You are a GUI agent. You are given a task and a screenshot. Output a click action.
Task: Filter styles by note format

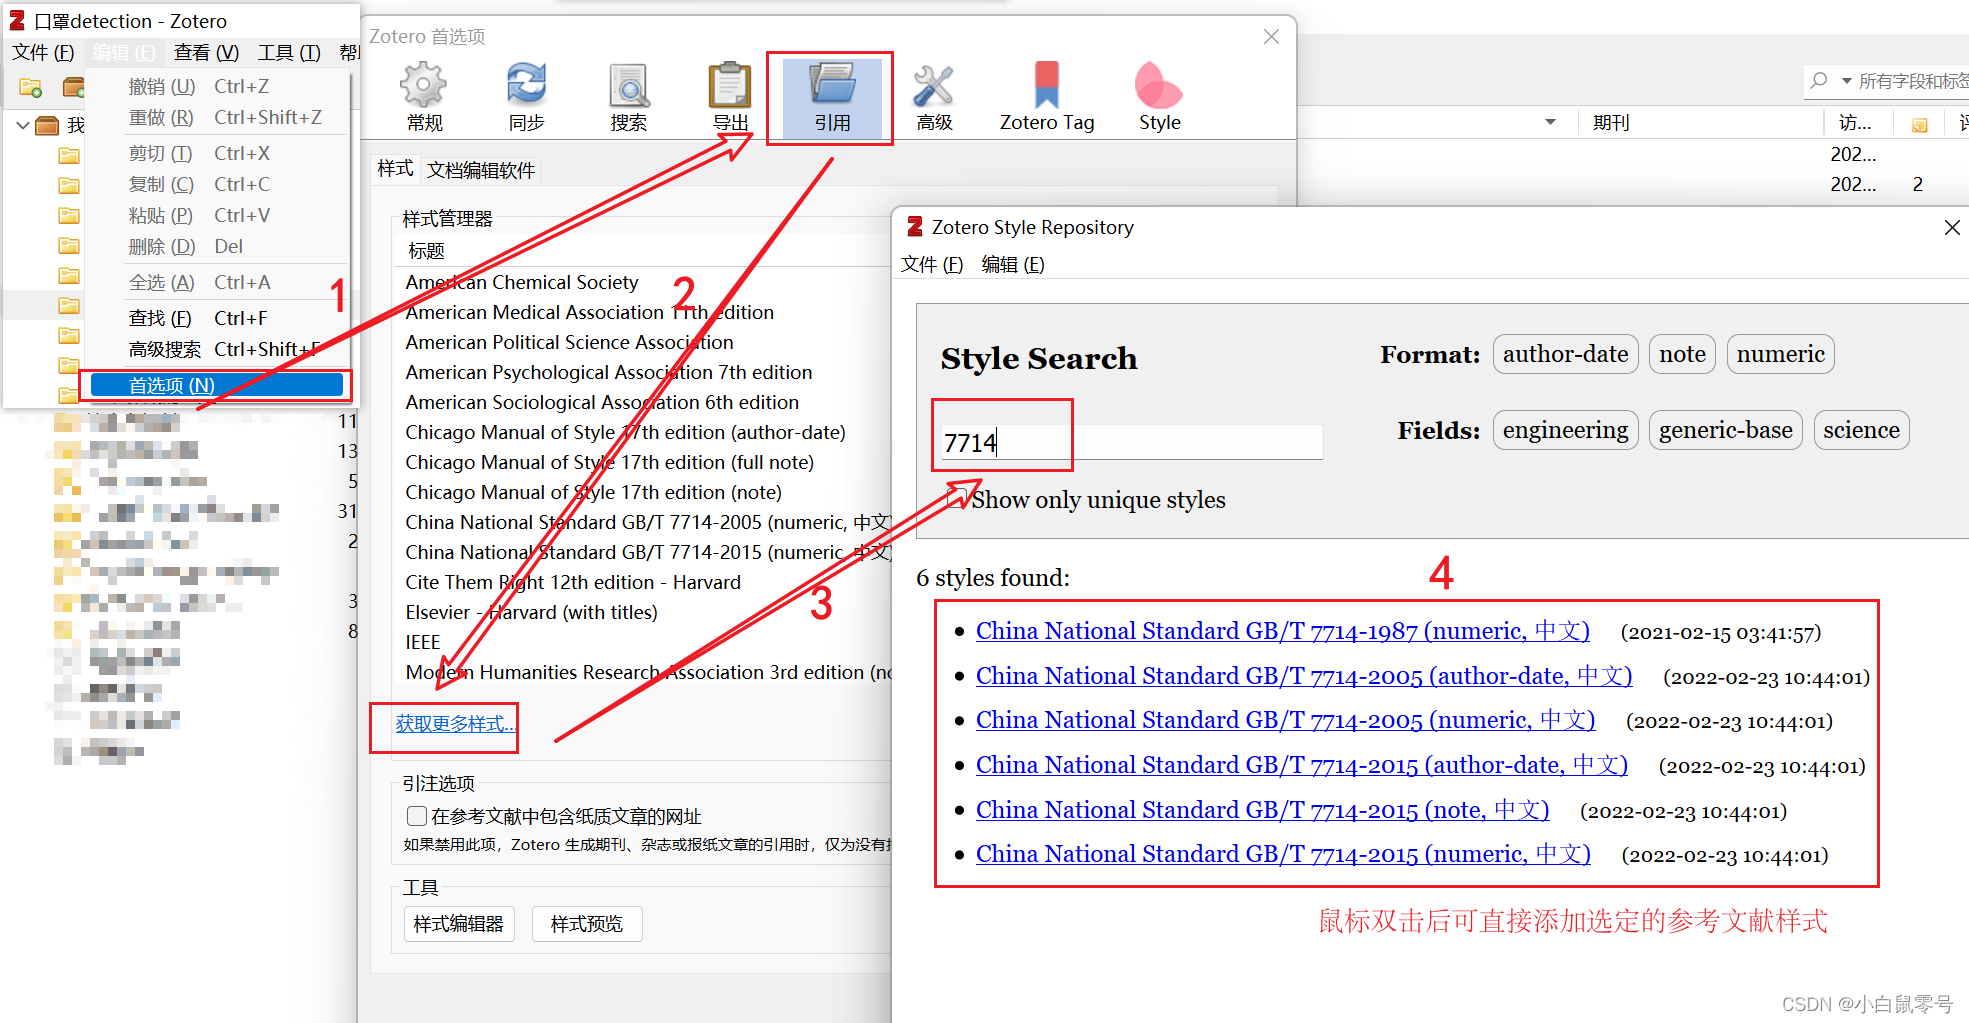[x=1682, y=354]
